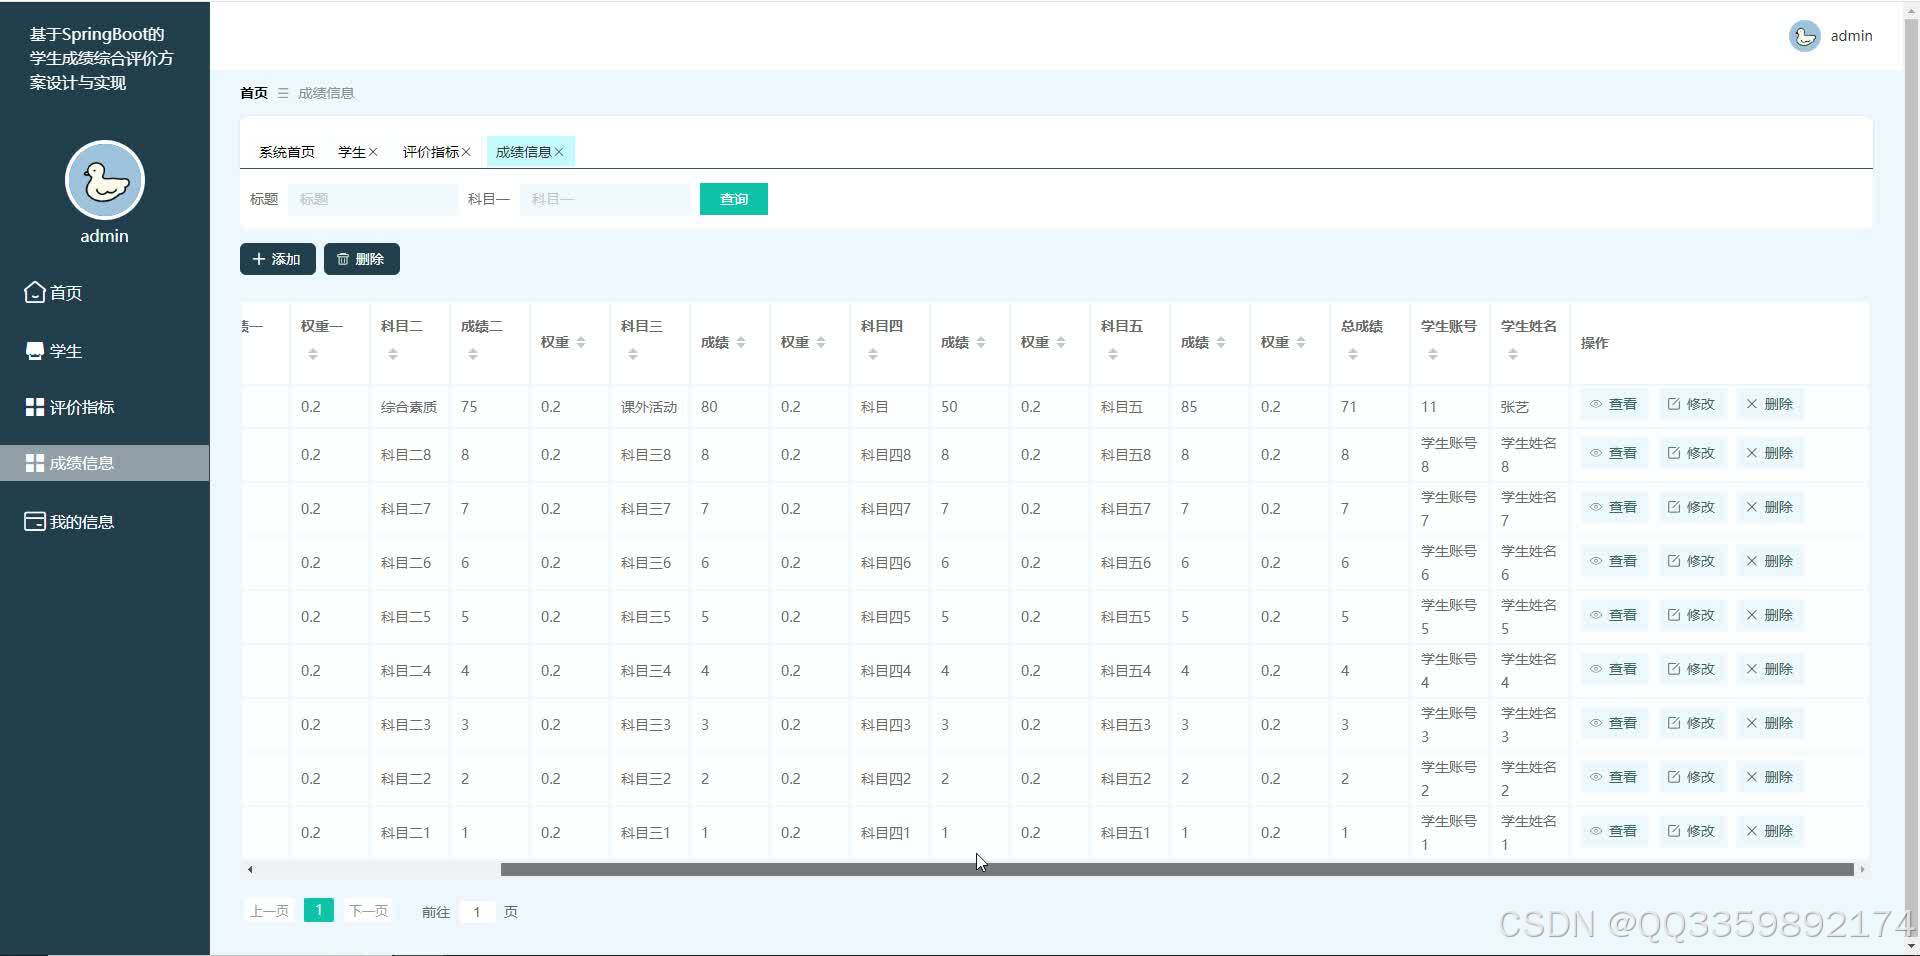Sort by the 科目三 column

633,354
